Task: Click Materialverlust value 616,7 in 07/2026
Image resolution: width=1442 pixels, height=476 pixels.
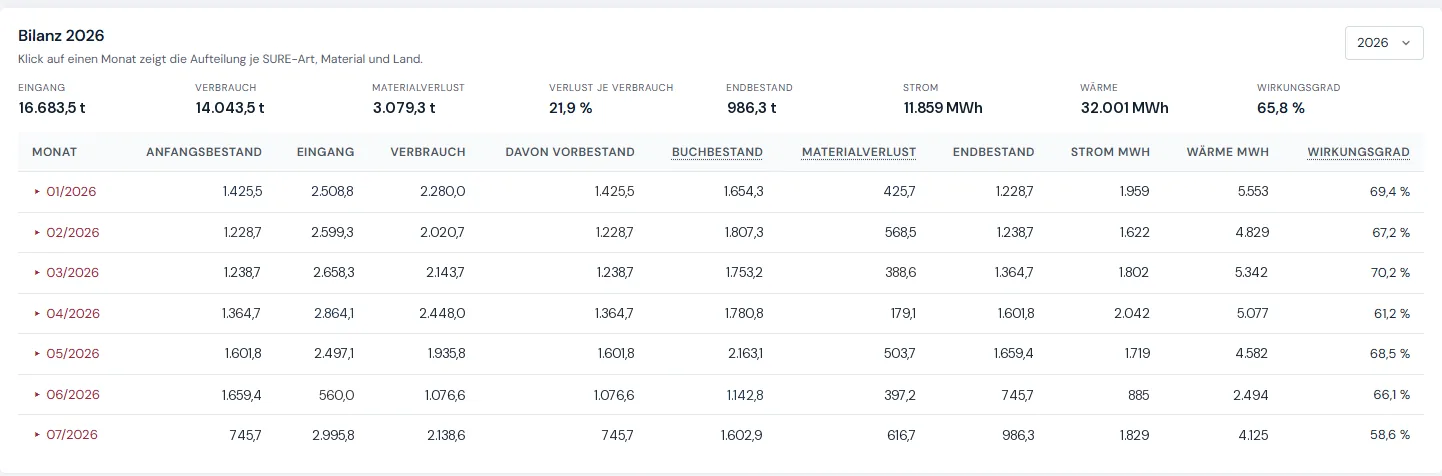Action: [900, 435]
